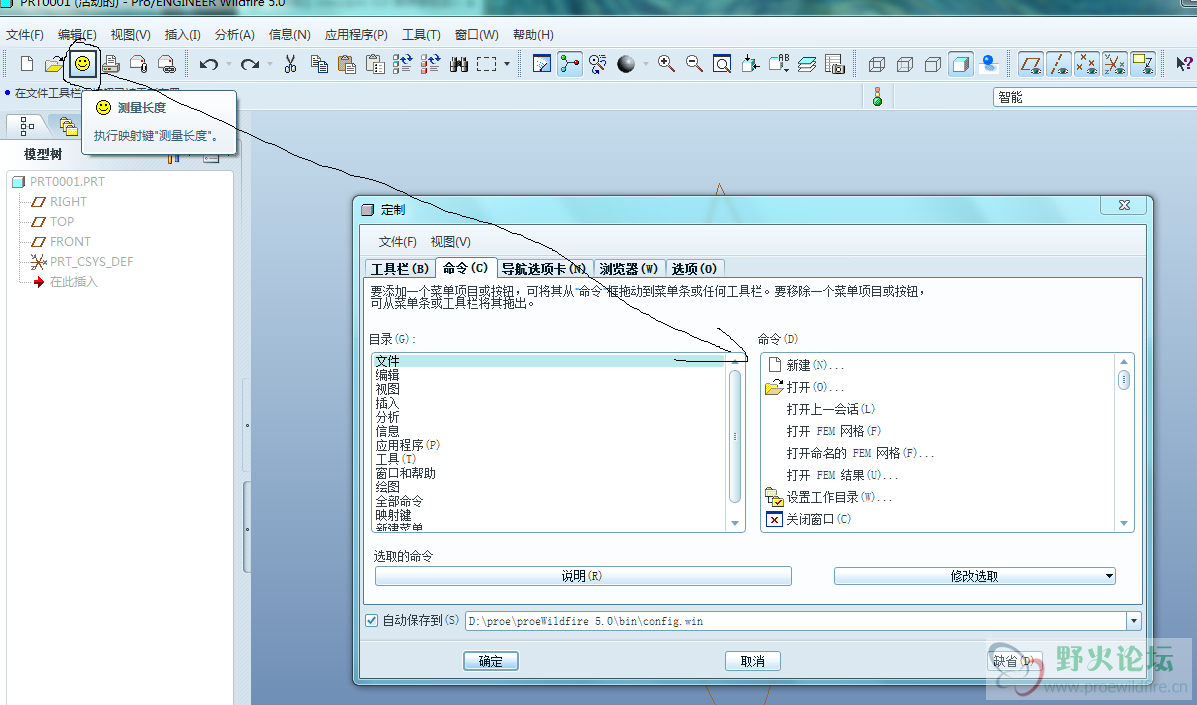This screenshot has height=705, width=1197.
Task: Select No Hidden display mode icon
Action: click(x=932, y=64)
